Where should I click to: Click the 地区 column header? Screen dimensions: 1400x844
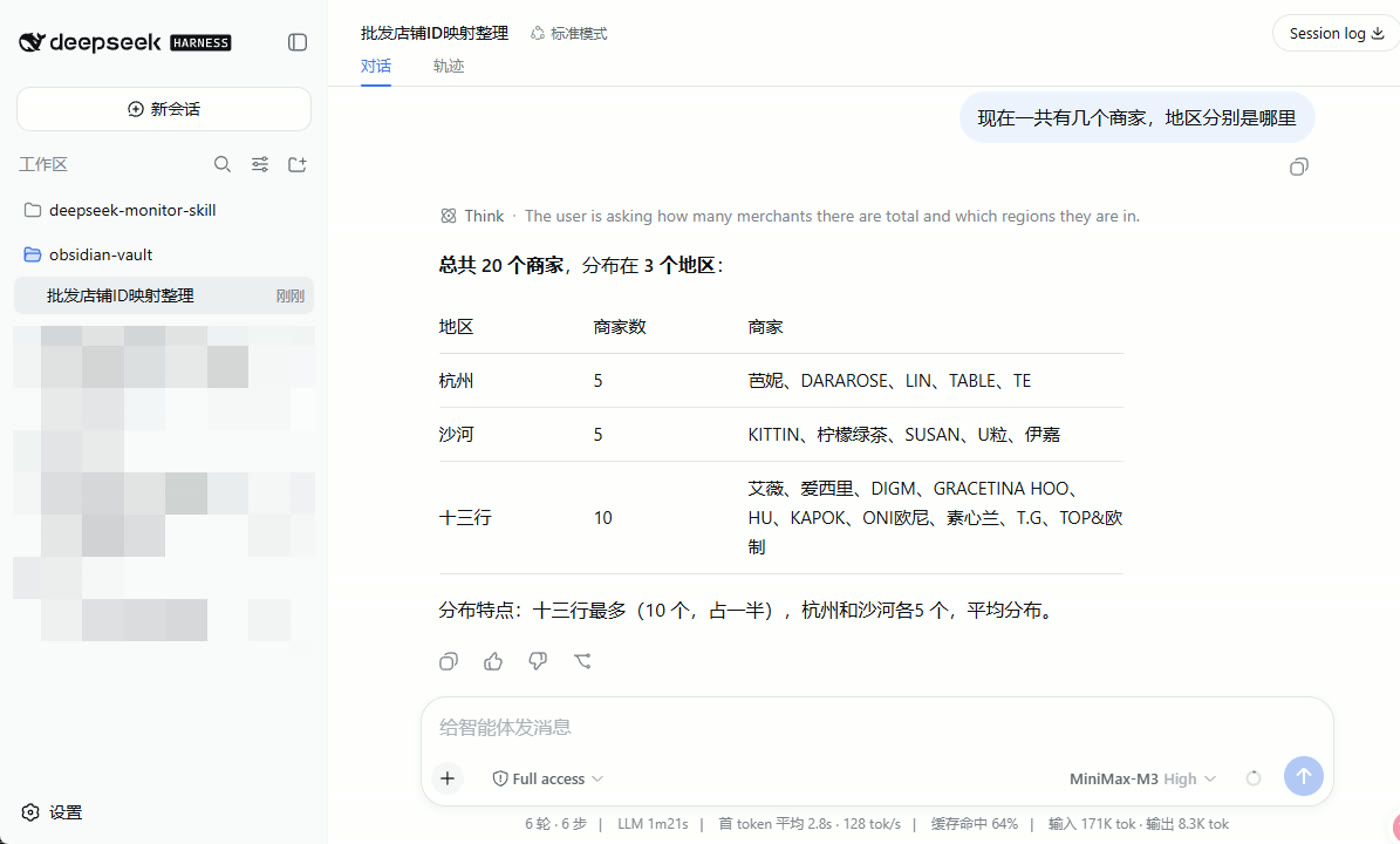[456, 327]
